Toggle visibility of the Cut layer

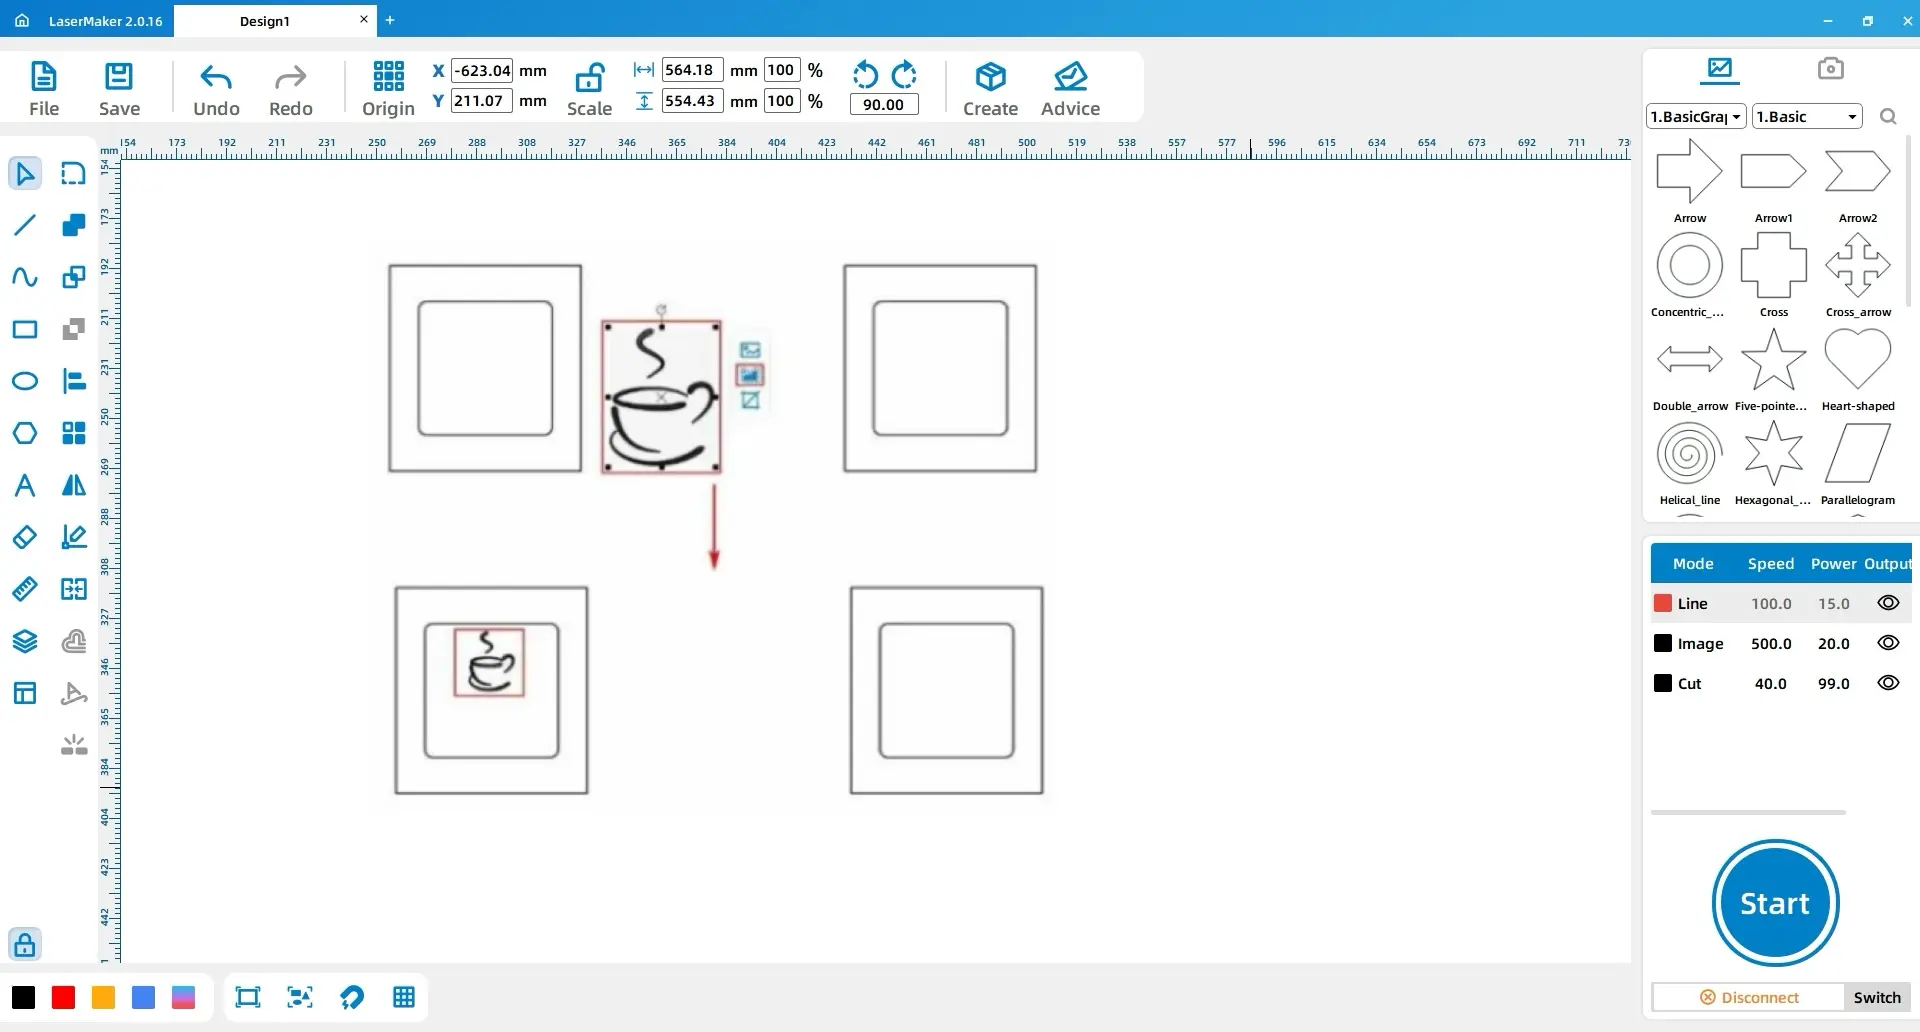click(1888, 683)
